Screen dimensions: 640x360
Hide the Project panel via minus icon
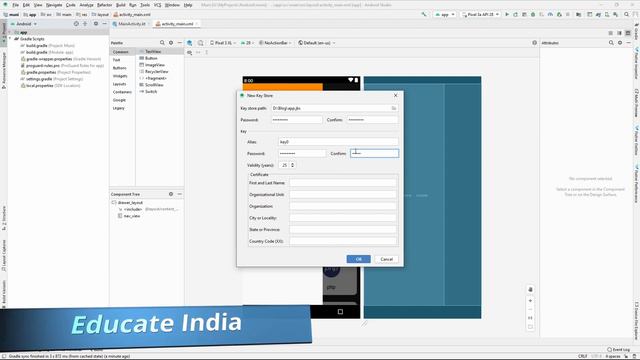coord(104,24)
